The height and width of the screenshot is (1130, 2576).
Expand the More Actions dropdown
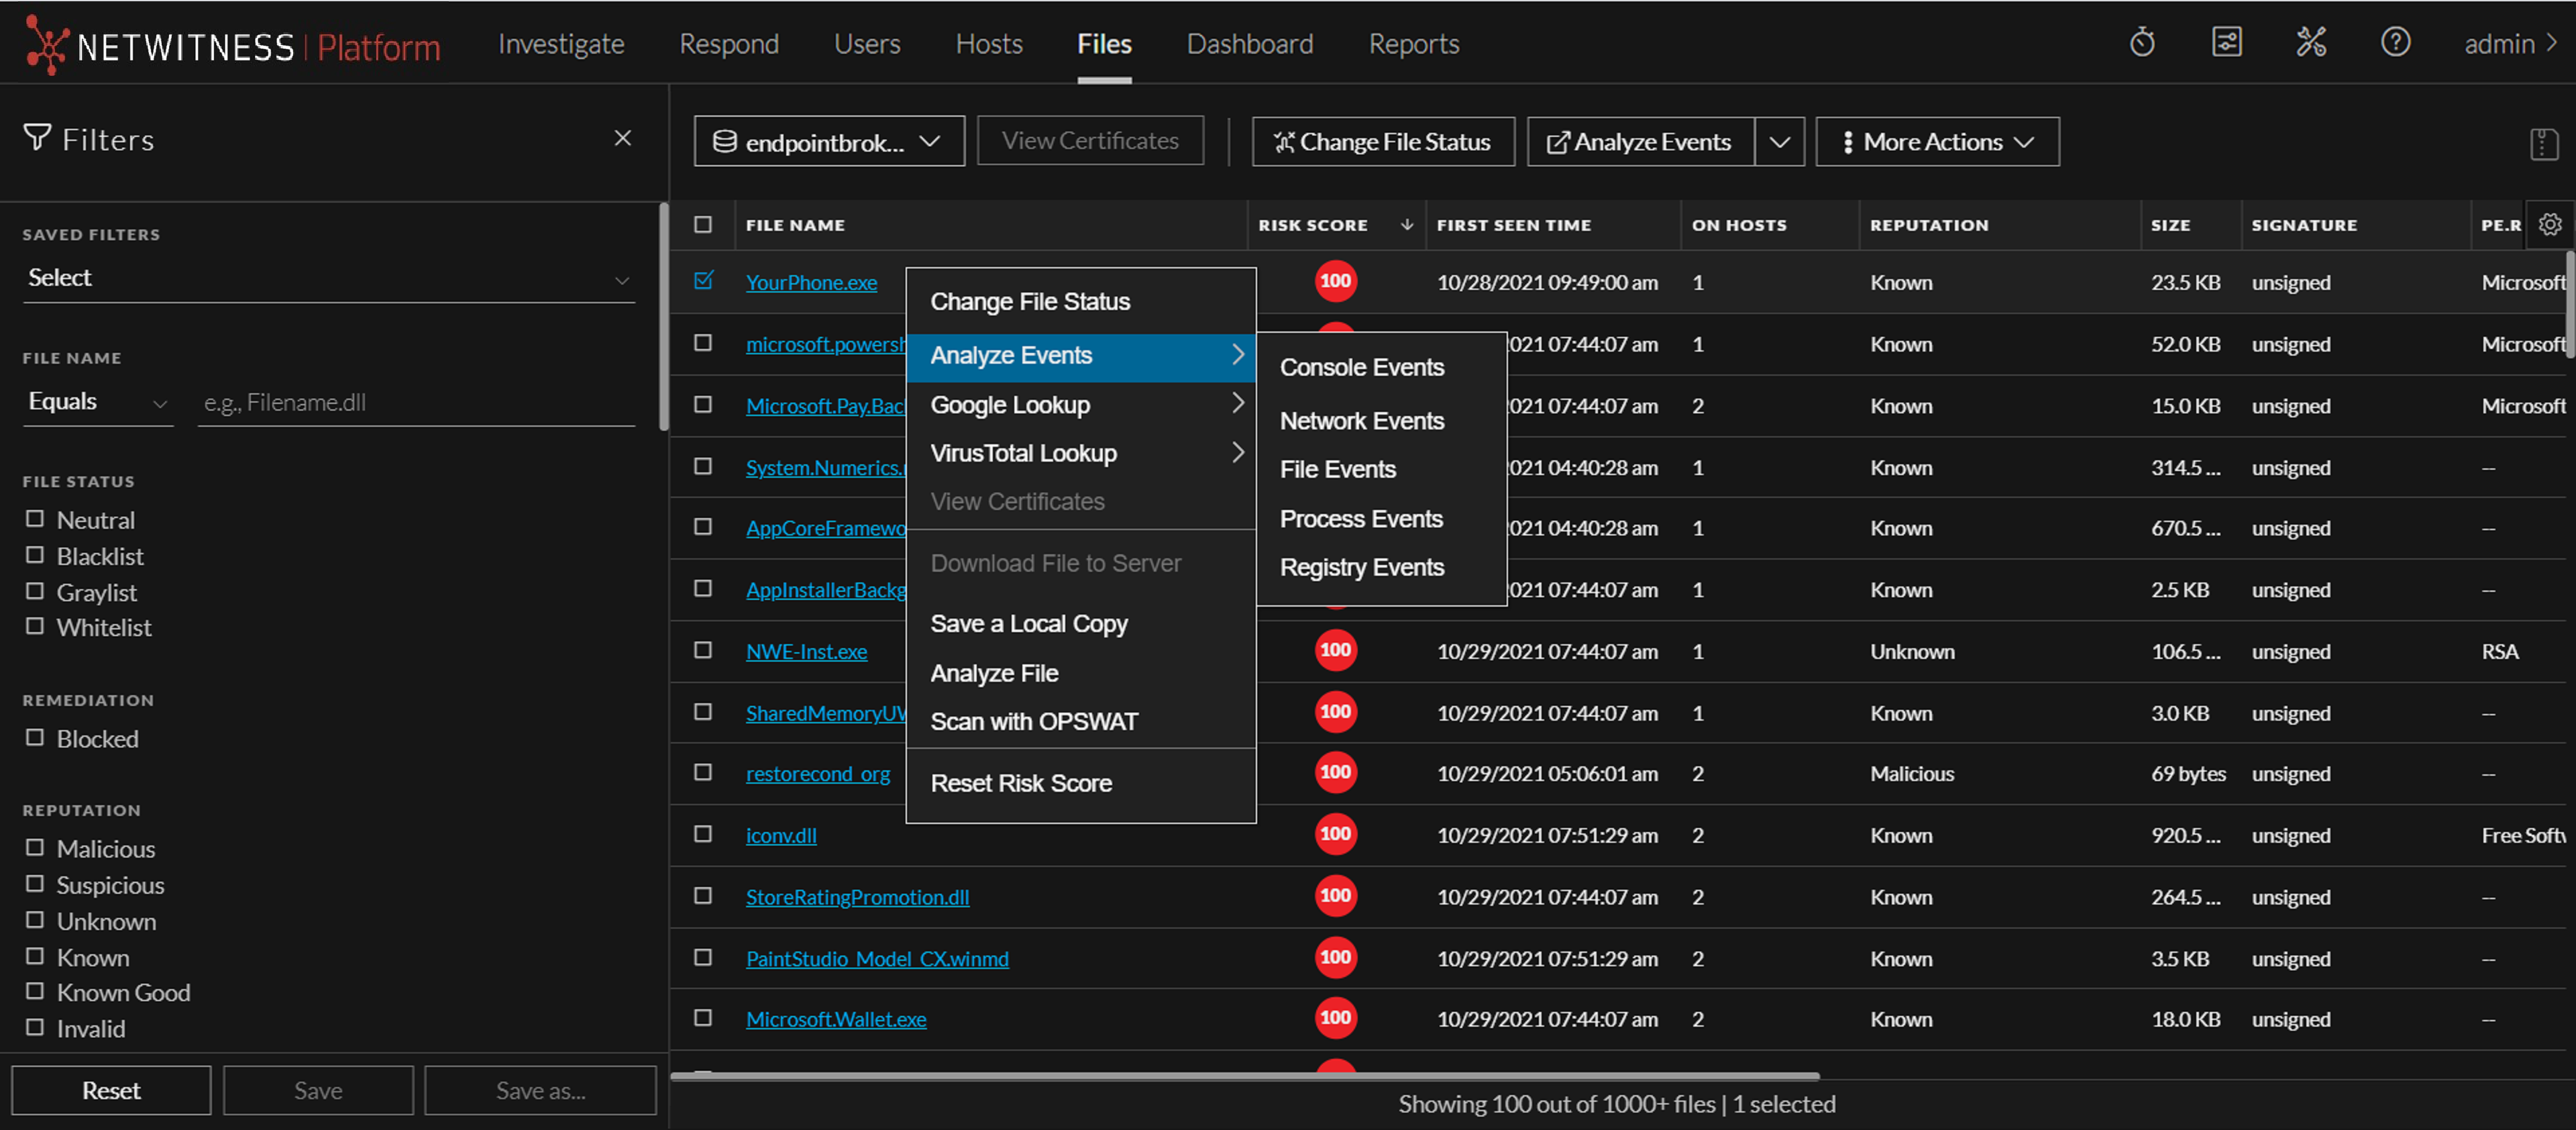point(1937,142)
